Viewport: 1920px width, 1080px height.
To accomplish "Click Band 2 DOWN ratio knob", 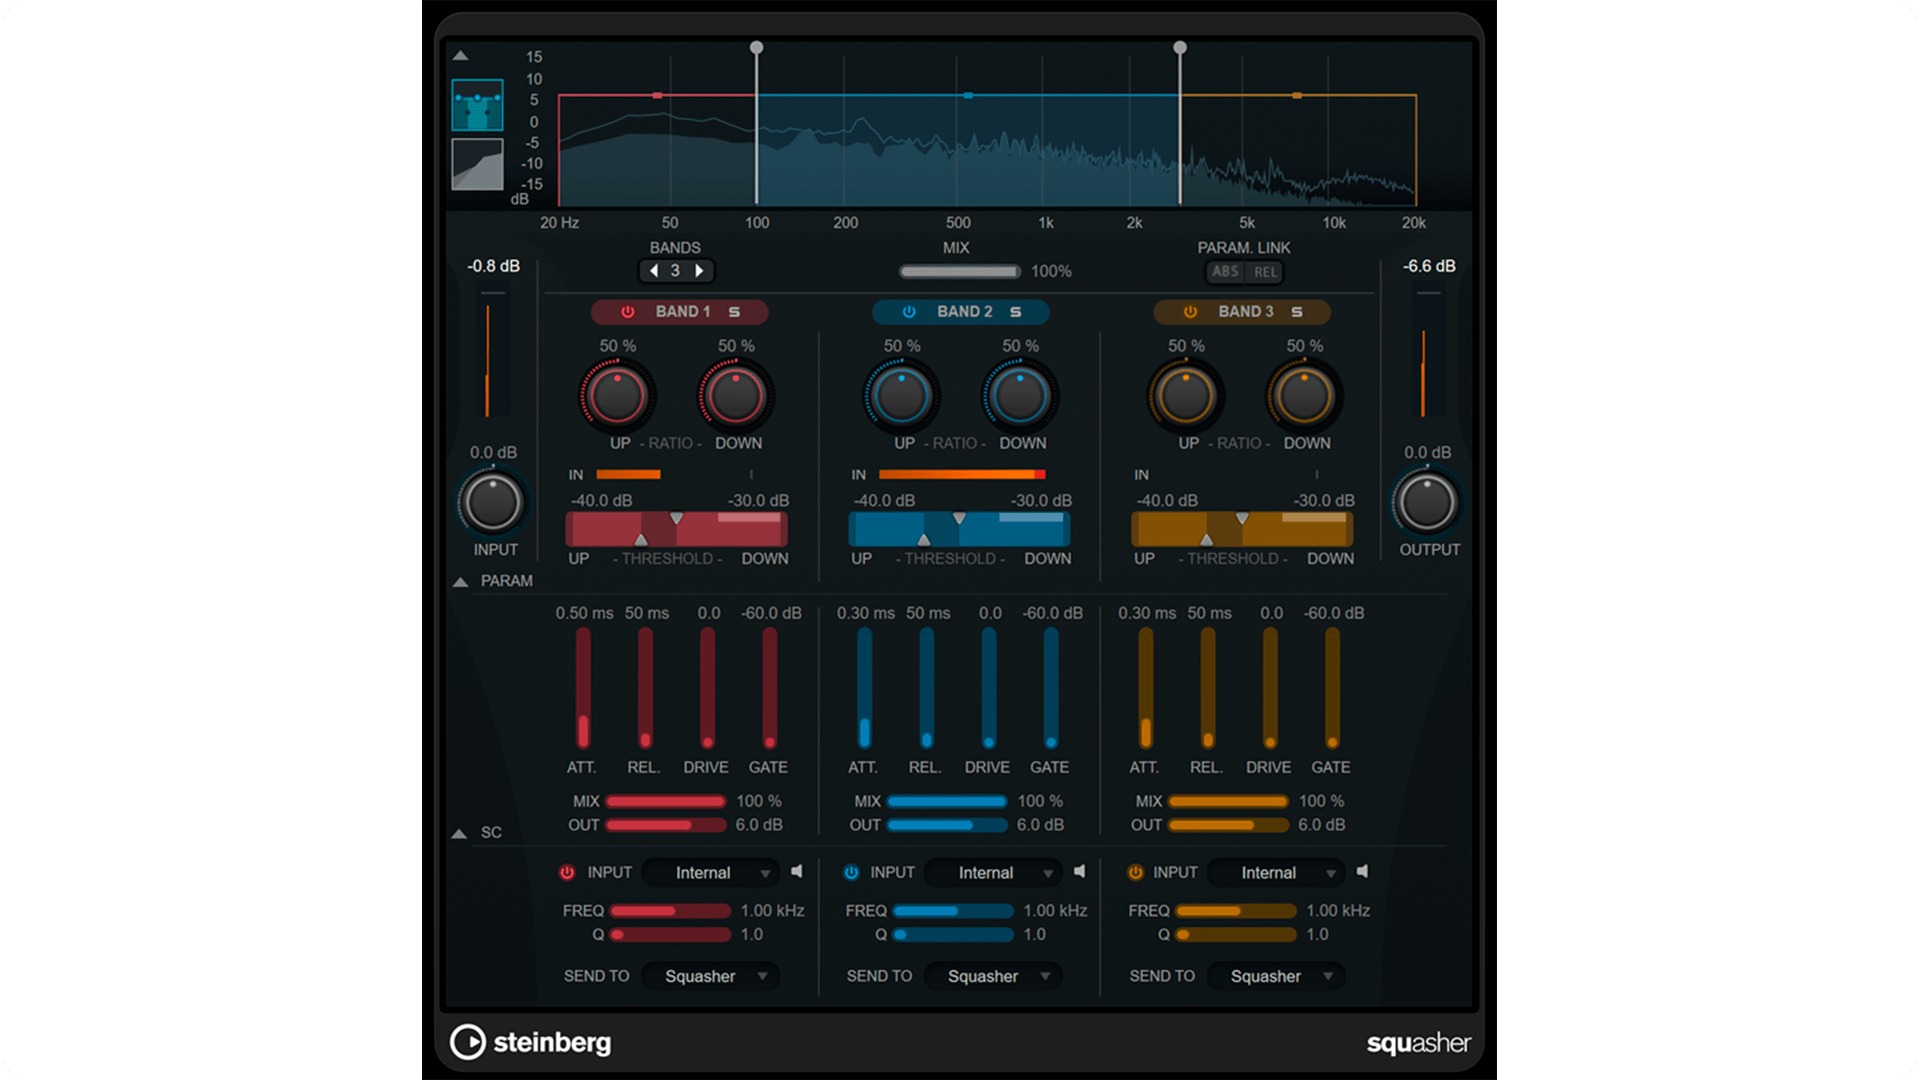I will [1019, 396].
